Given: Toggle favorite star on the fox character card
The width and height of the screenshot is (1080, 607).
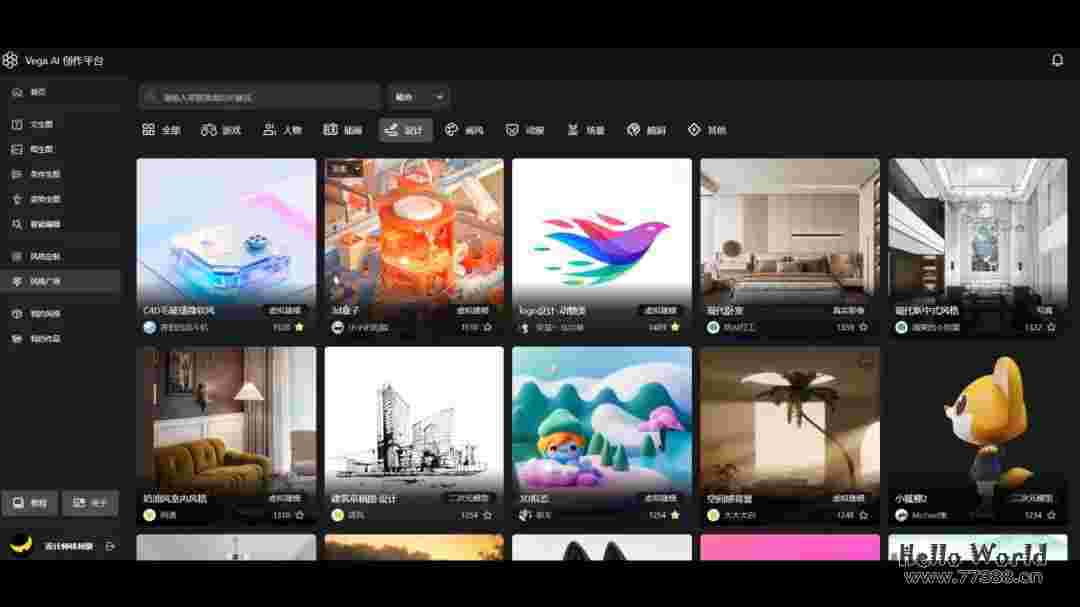Looking at the screenshot, I should click(1051, 515).
